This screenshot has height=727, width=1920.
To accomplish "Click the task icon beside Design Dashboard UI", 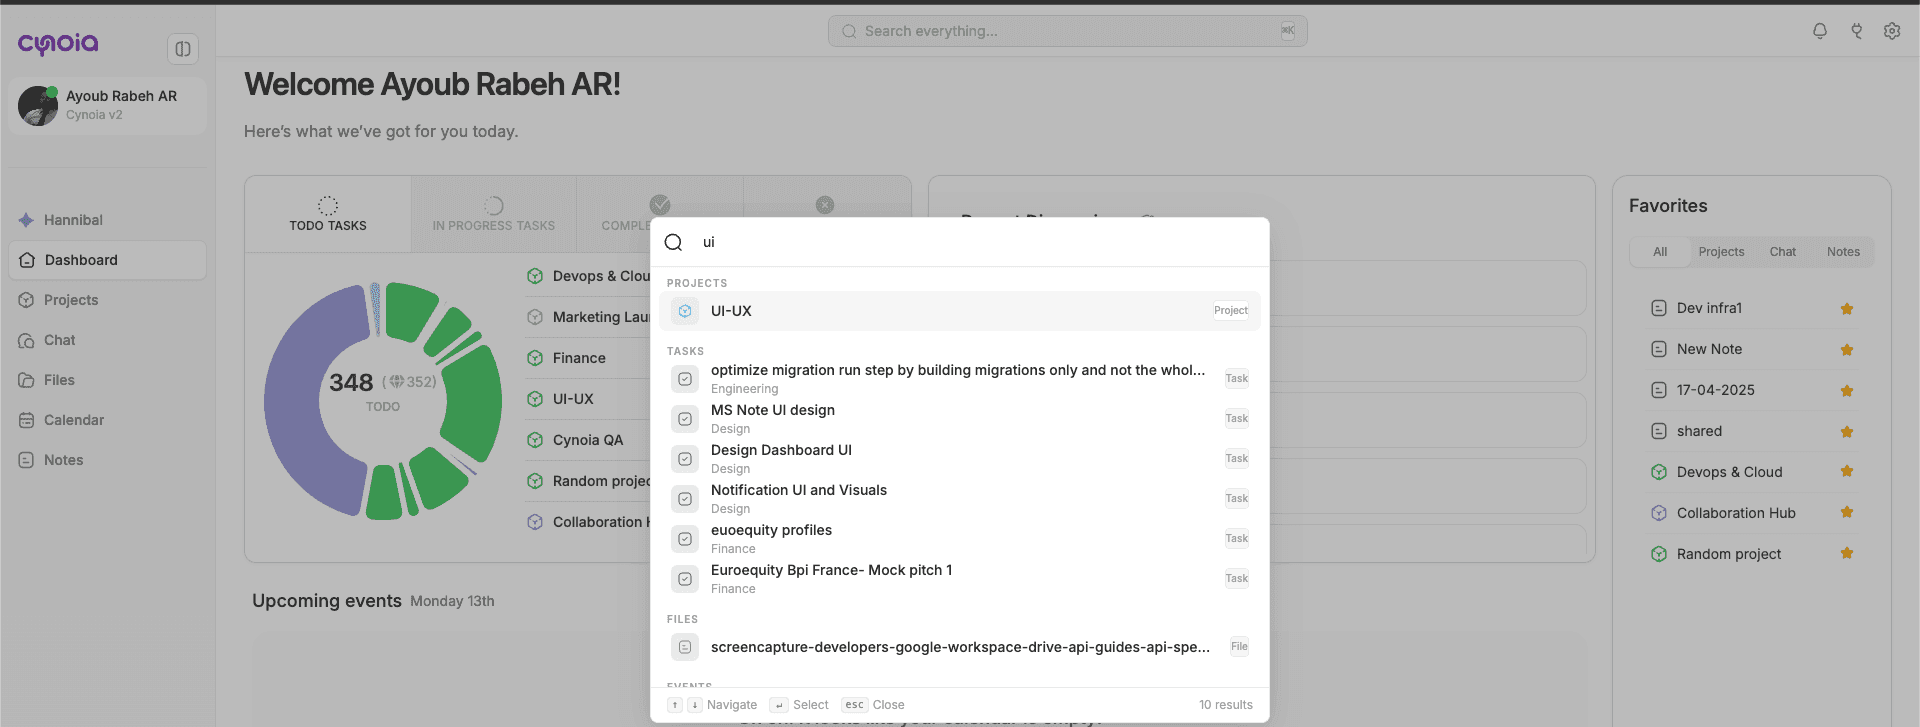I will click(x=685, y=459).
